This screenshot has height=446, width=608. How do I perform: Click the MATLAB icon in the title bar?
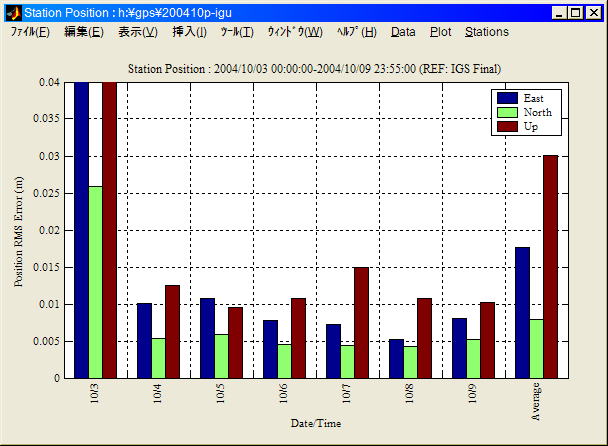point(13,13)
